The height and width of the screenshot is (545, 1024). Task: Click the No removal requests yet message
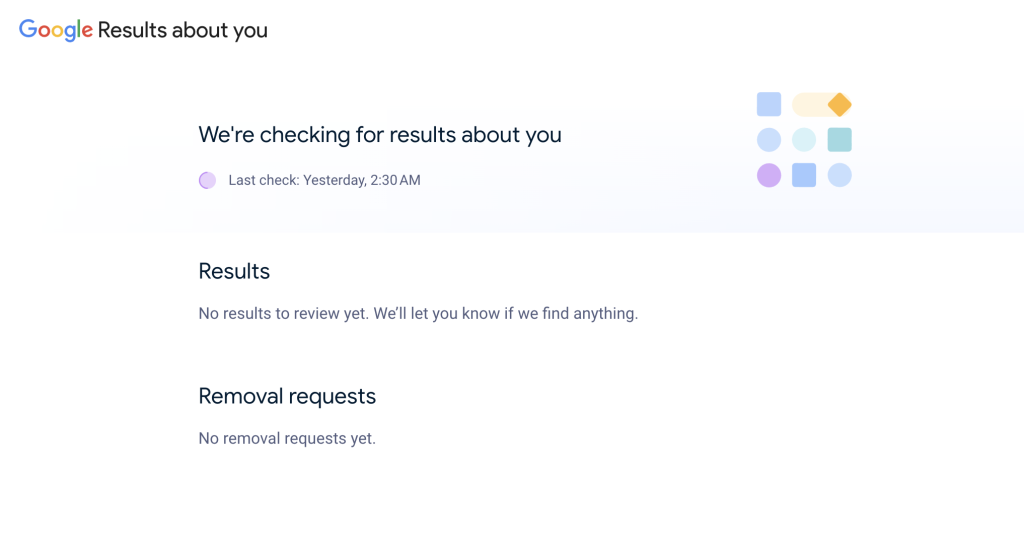click(x=287, y=439)
